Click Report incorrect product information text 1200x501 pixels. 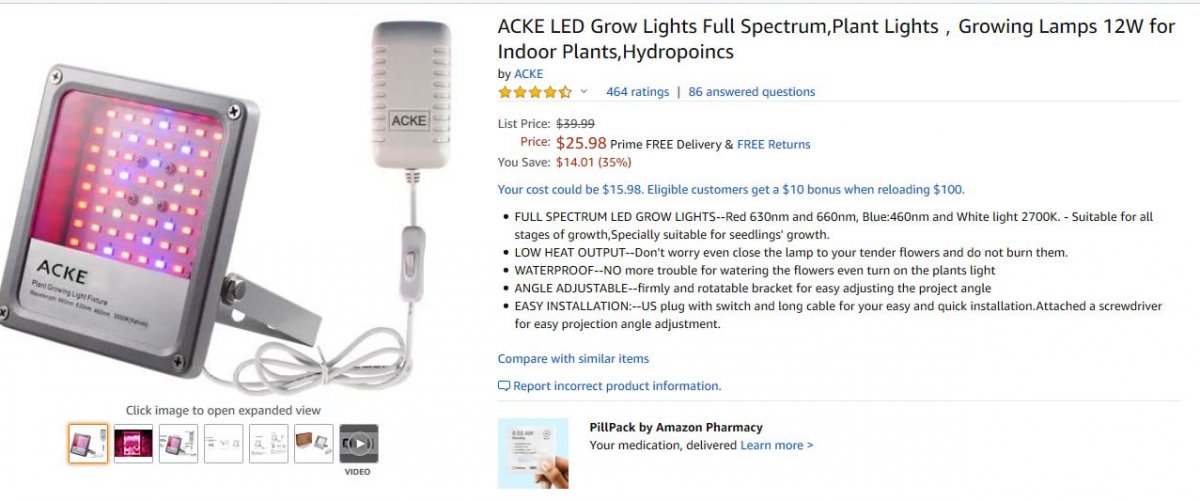click(x=617, y=386)
